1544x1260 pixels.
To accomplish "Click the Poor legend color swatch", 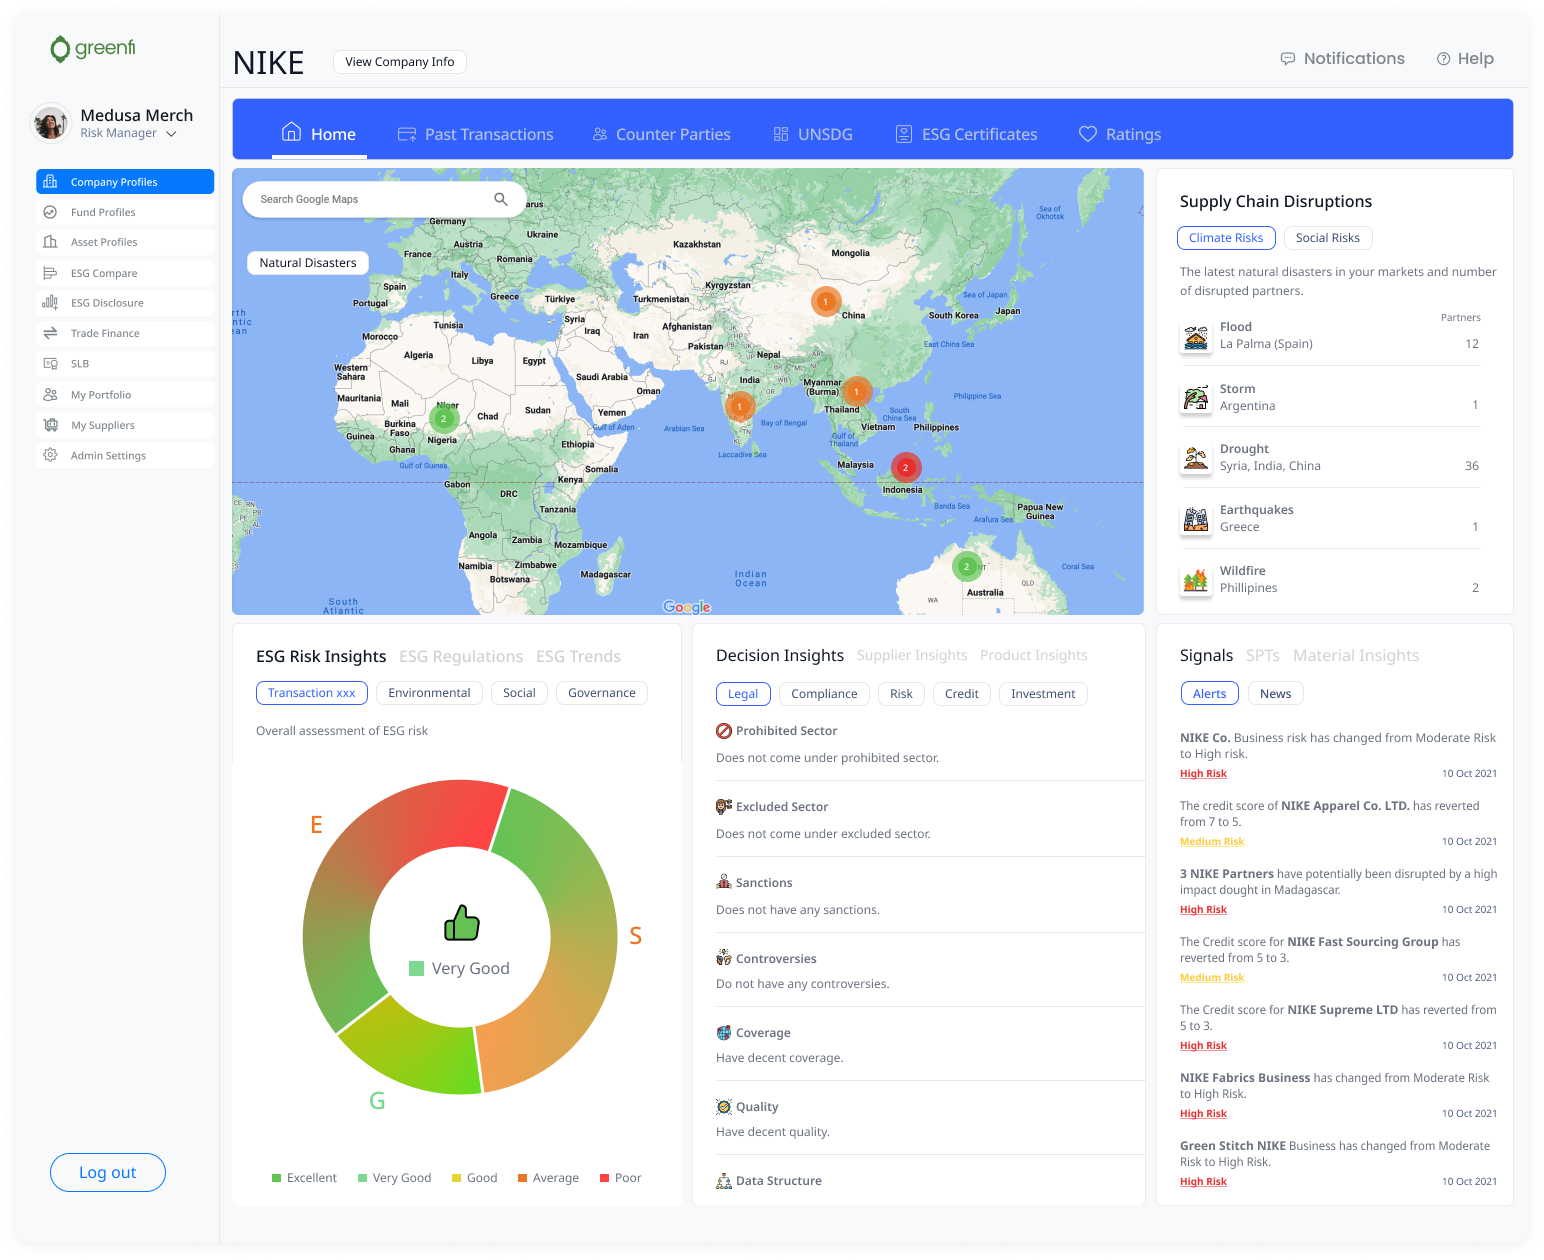I will 604,1177.
